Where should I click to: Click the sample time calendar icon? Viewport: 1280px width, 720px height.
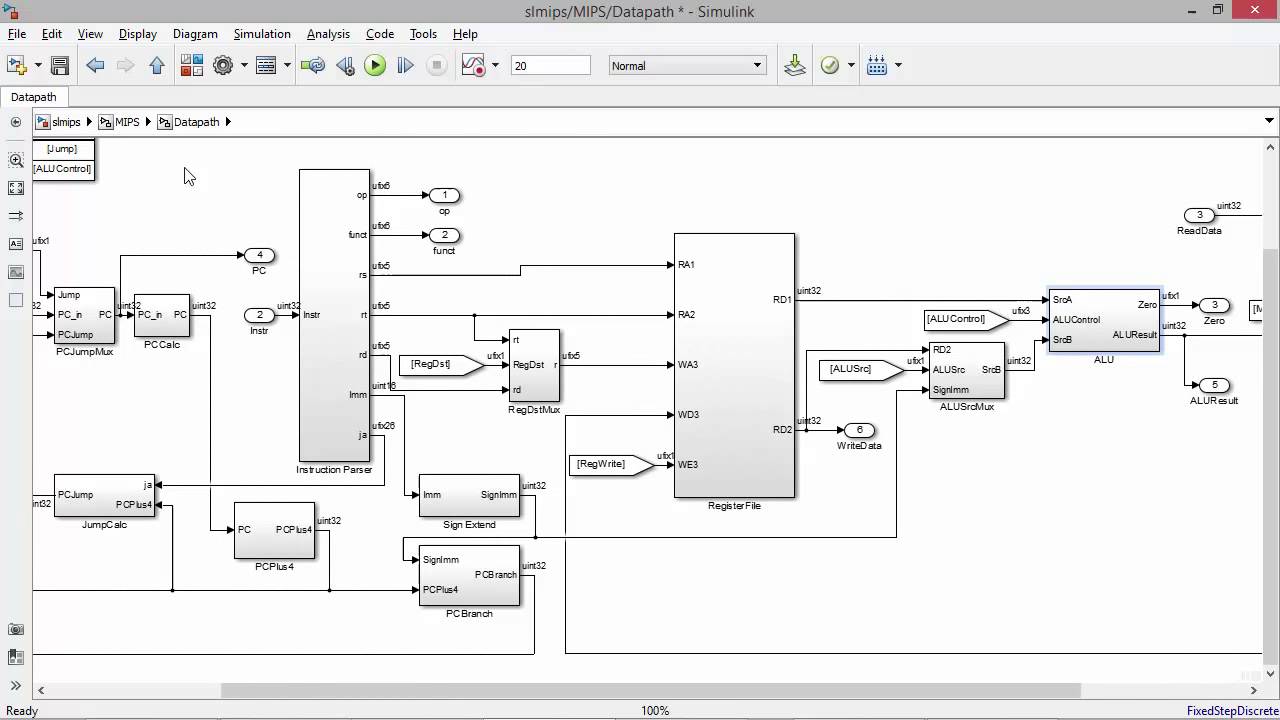point(877,65)
